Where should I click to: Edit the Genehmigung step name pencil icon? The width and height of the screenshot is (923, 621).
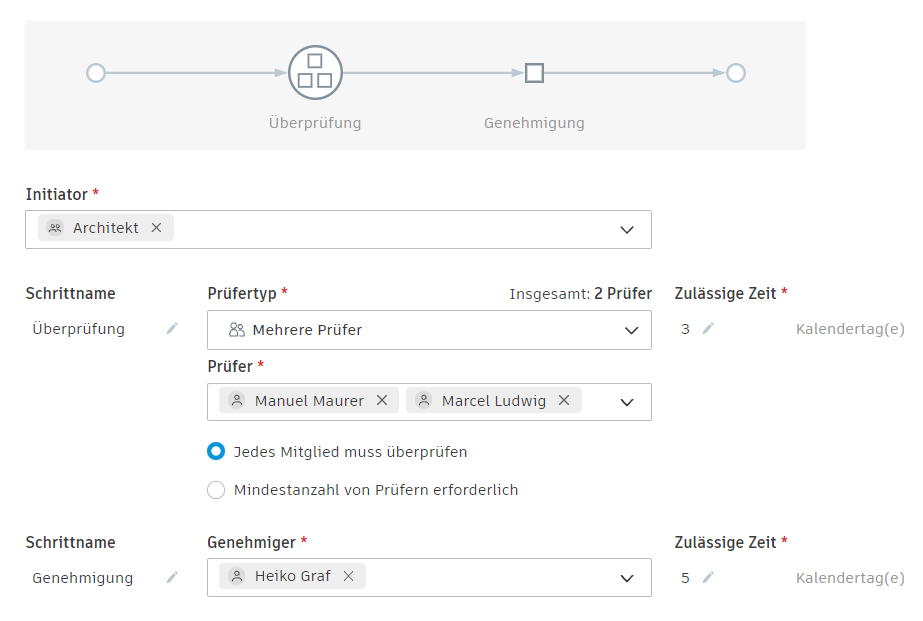click(x=172, y=577)
